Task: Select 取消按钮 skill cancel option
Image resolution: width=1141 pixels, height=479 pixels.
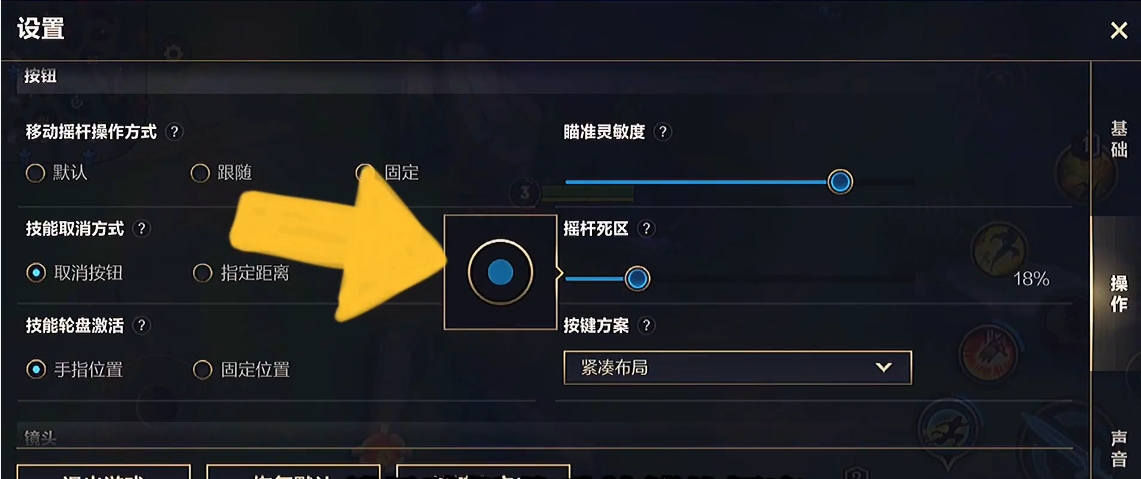Action: 74,273
